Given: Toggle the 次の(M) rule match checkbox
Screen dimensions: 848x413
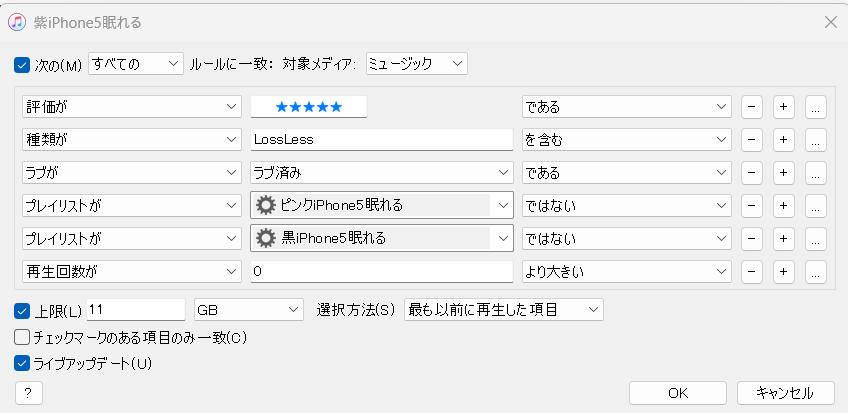Looking at the screenshot, I should (x=22, y=65).
